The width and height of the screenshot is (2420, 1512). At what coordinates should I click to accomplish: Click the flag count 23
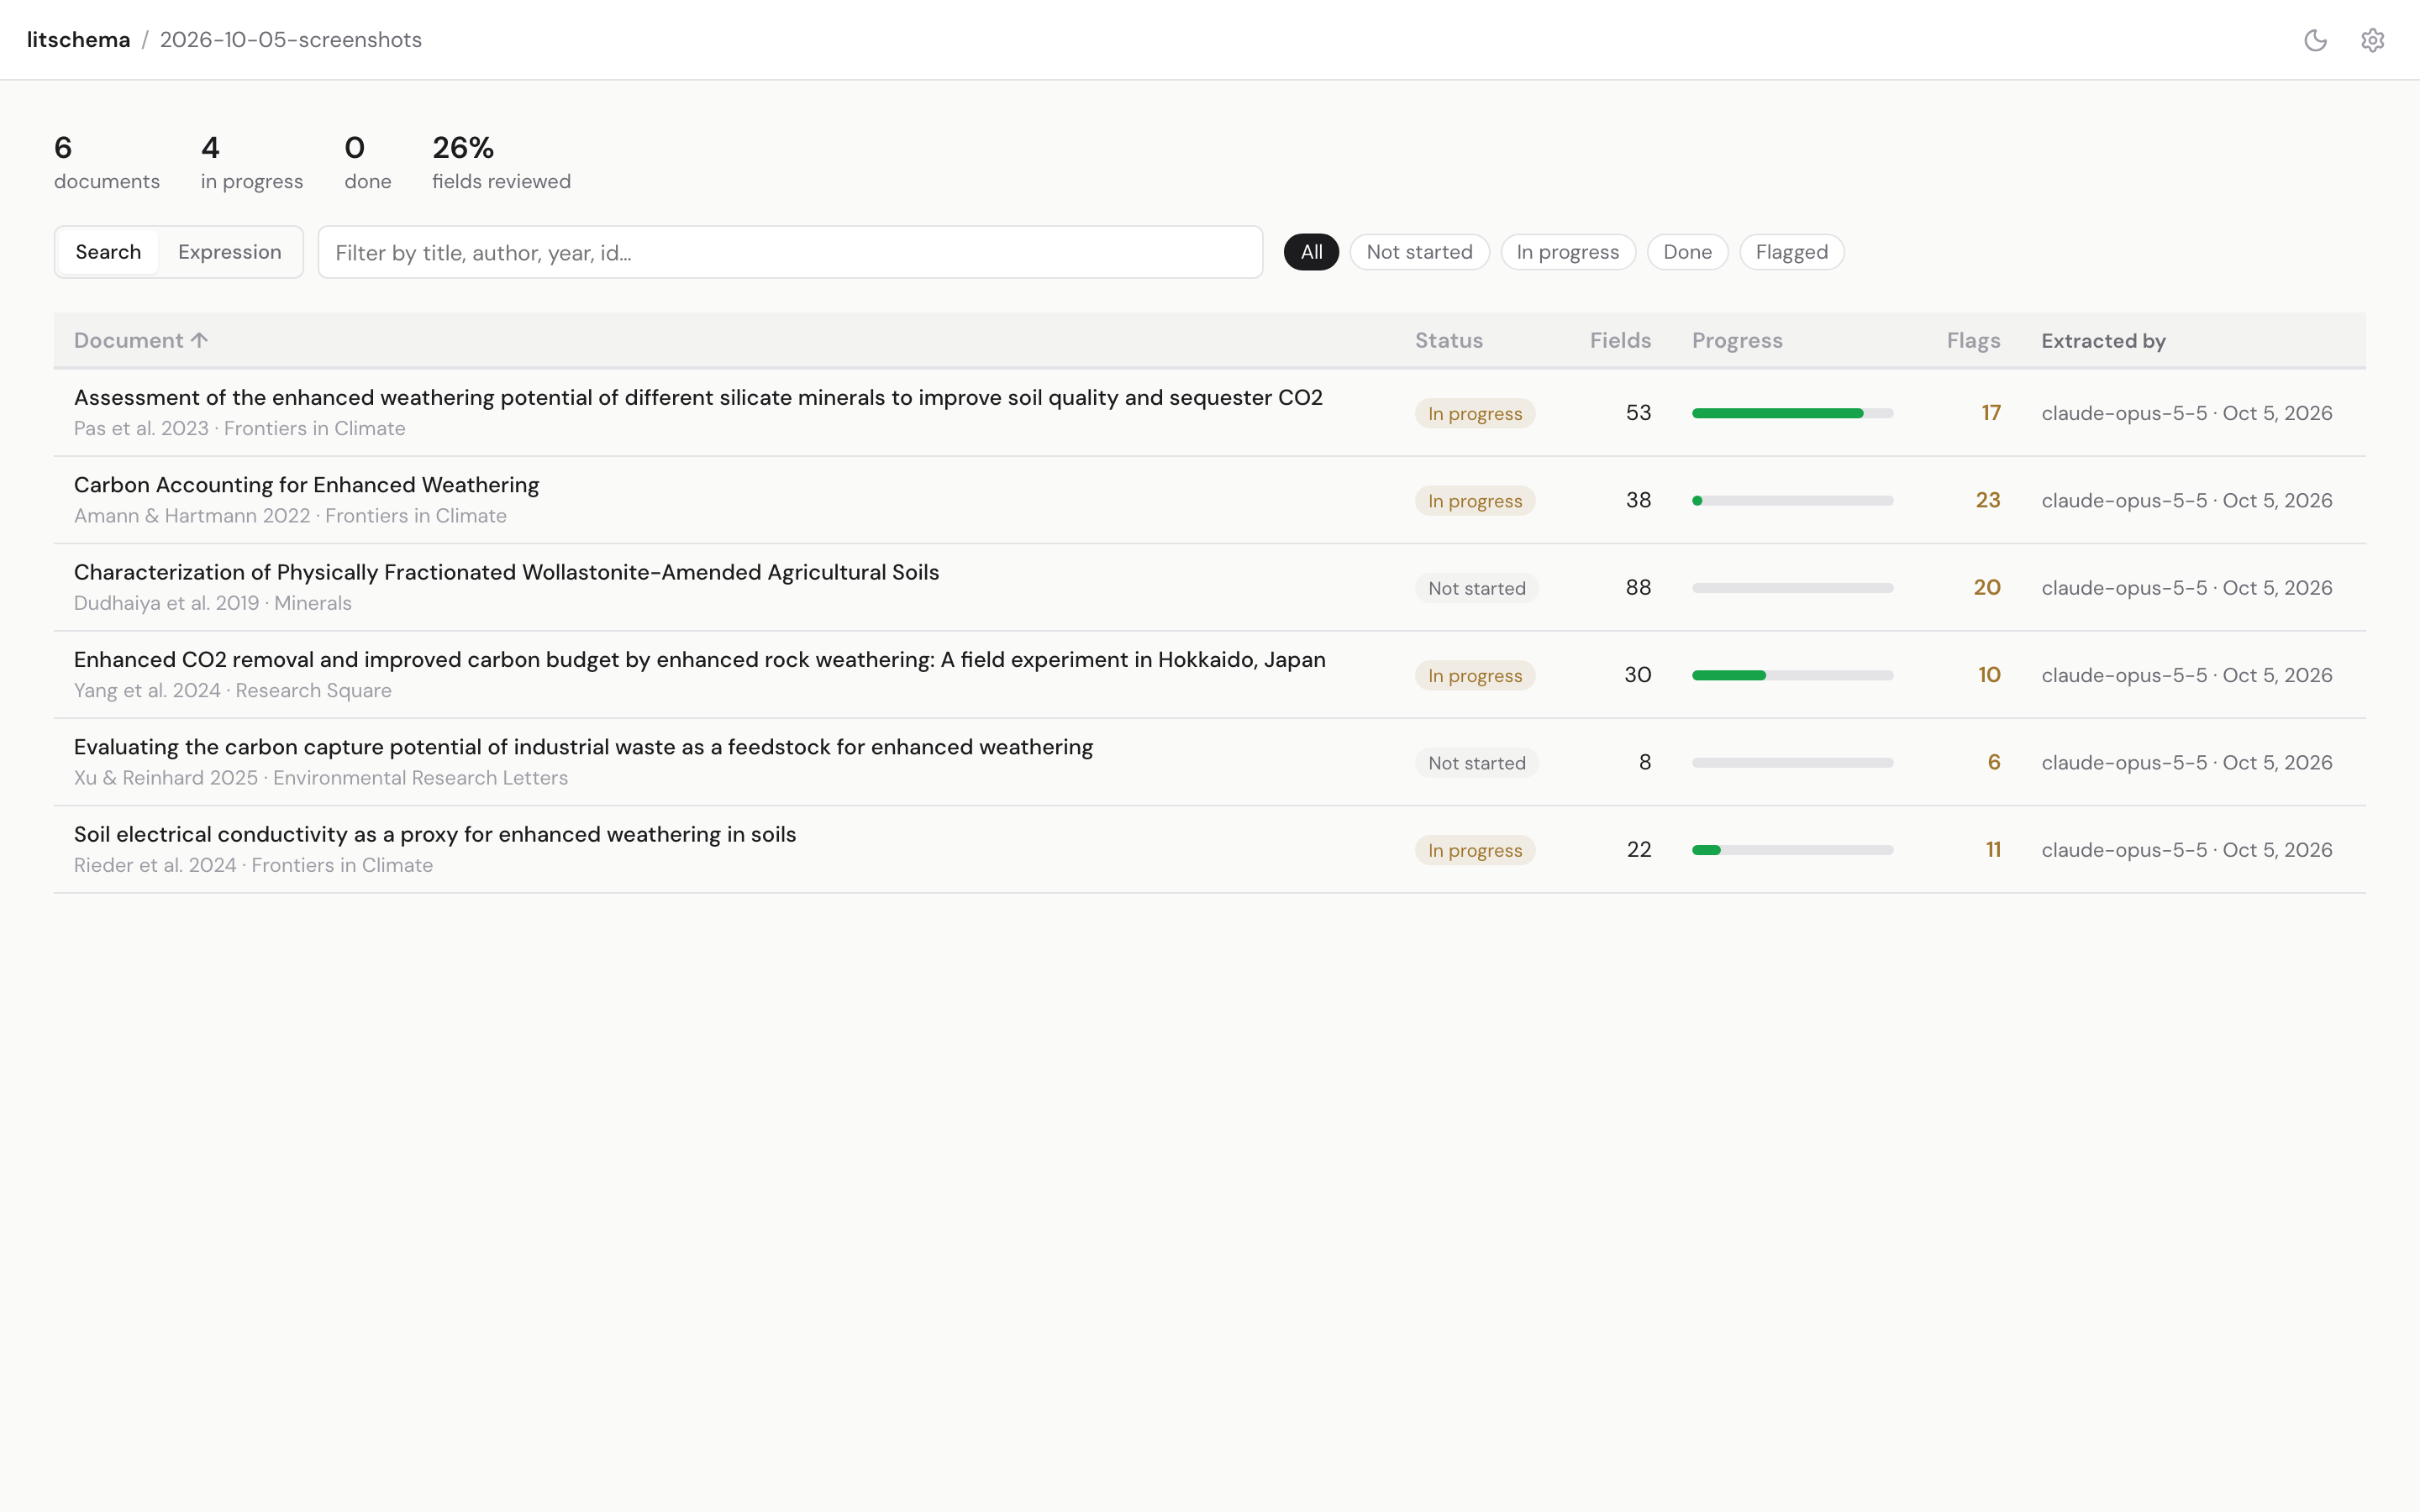1987,500
